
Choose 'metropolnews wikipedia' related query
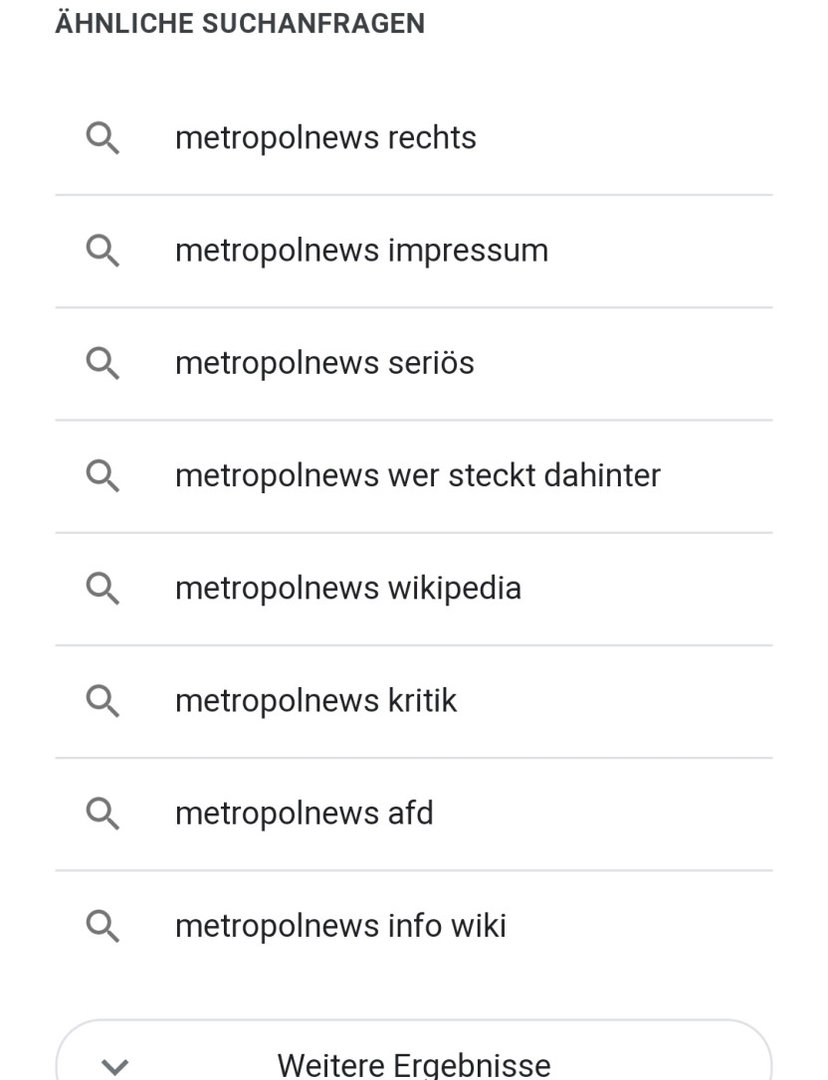pyautogui.click(x=348, y=588)
